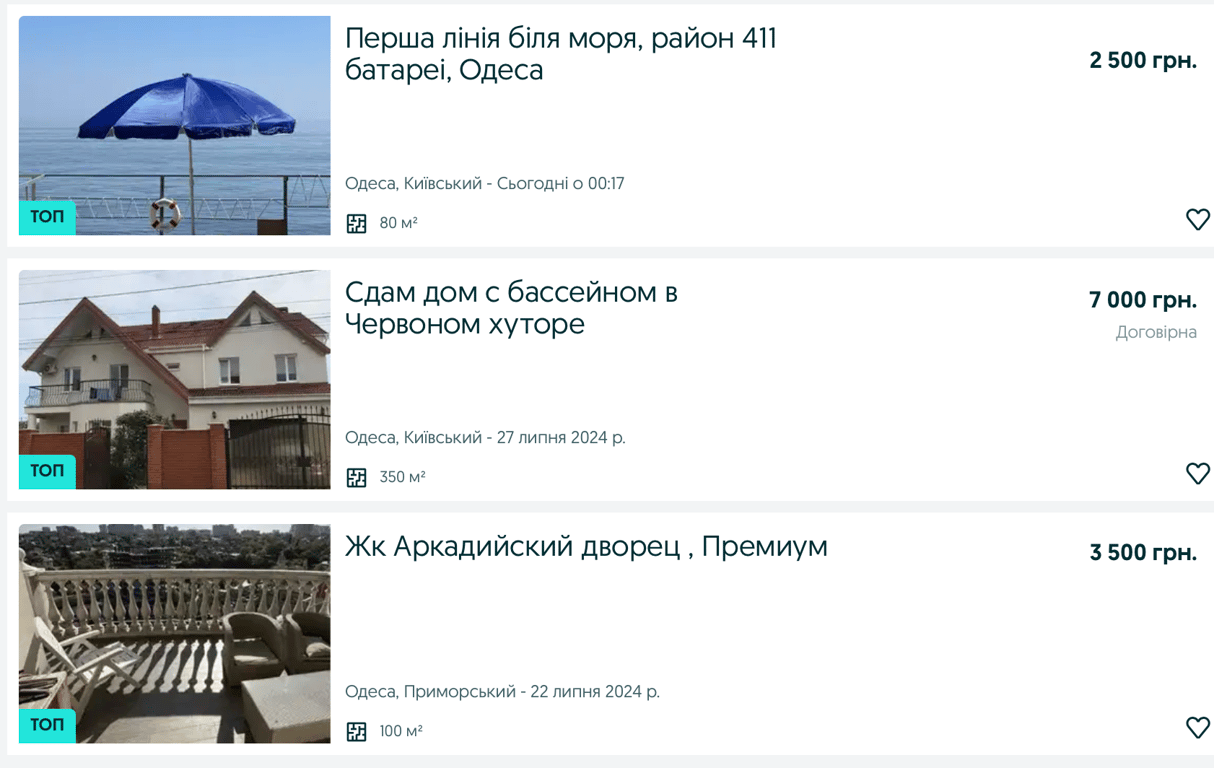Viewport: 1214px width, 768px height.
Task: Select the Договірна label below 7 000 грн
Action: coord(1156,332)
